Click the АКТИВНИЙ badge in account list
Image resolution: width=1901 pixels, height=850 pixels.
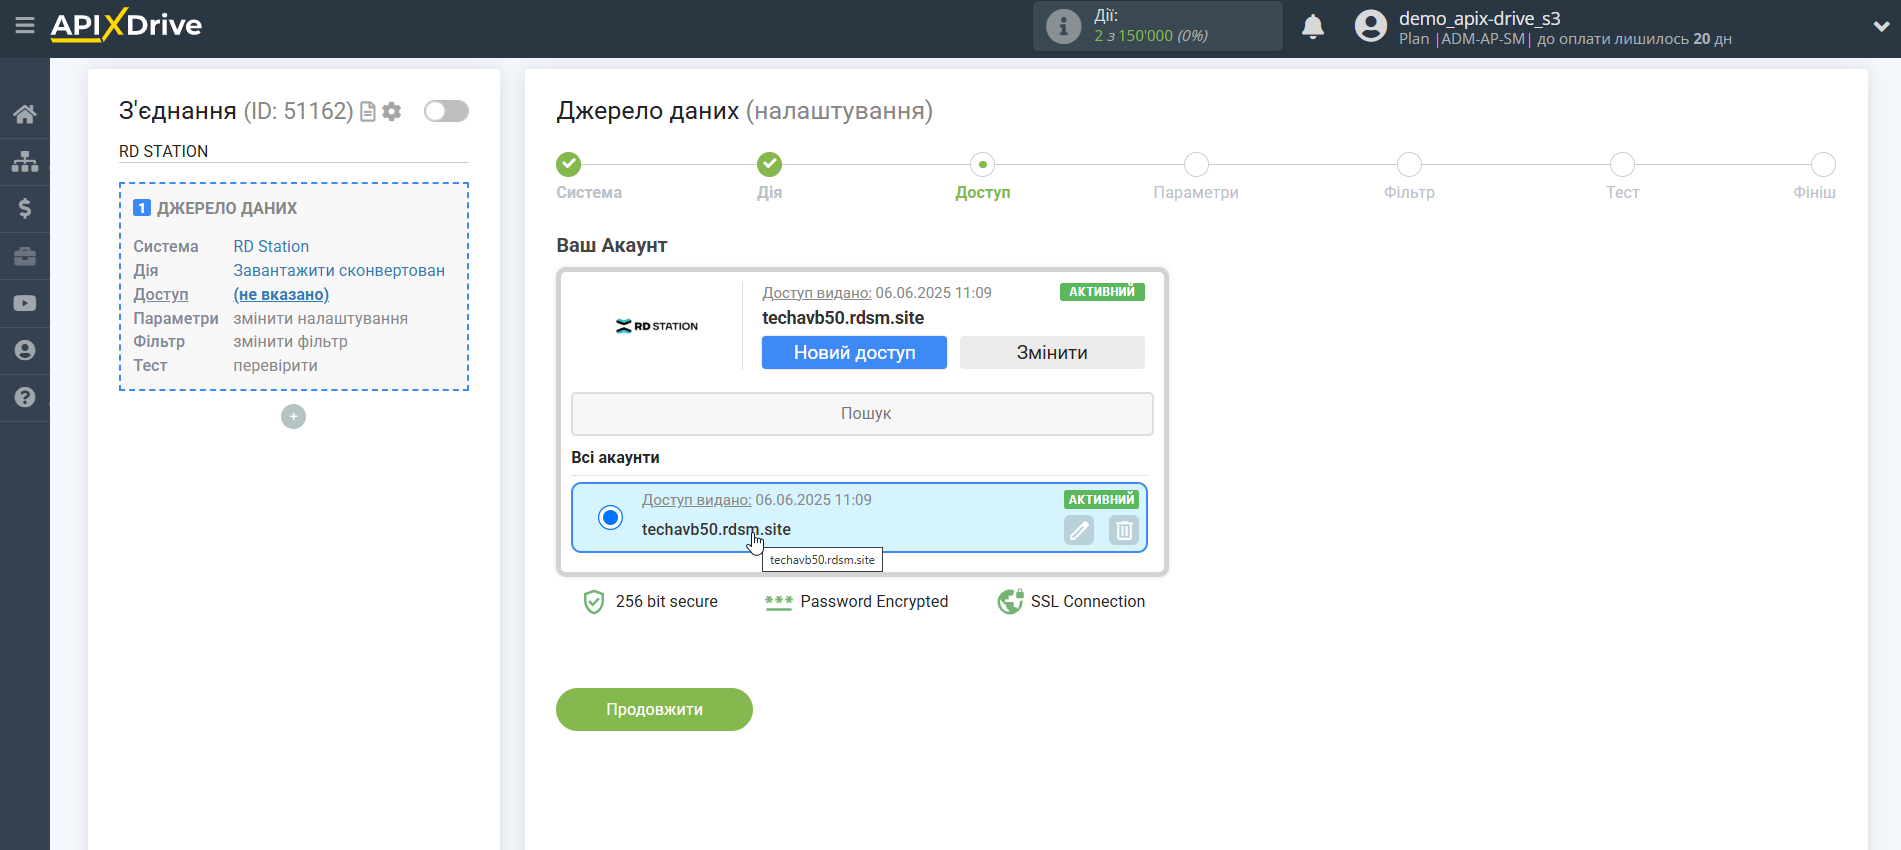[1101, 500]
